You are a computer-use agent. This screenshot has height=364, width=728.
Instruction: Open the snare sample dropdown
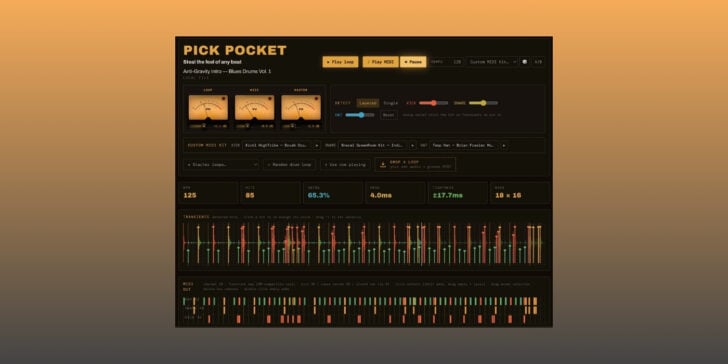click(373, 145)
